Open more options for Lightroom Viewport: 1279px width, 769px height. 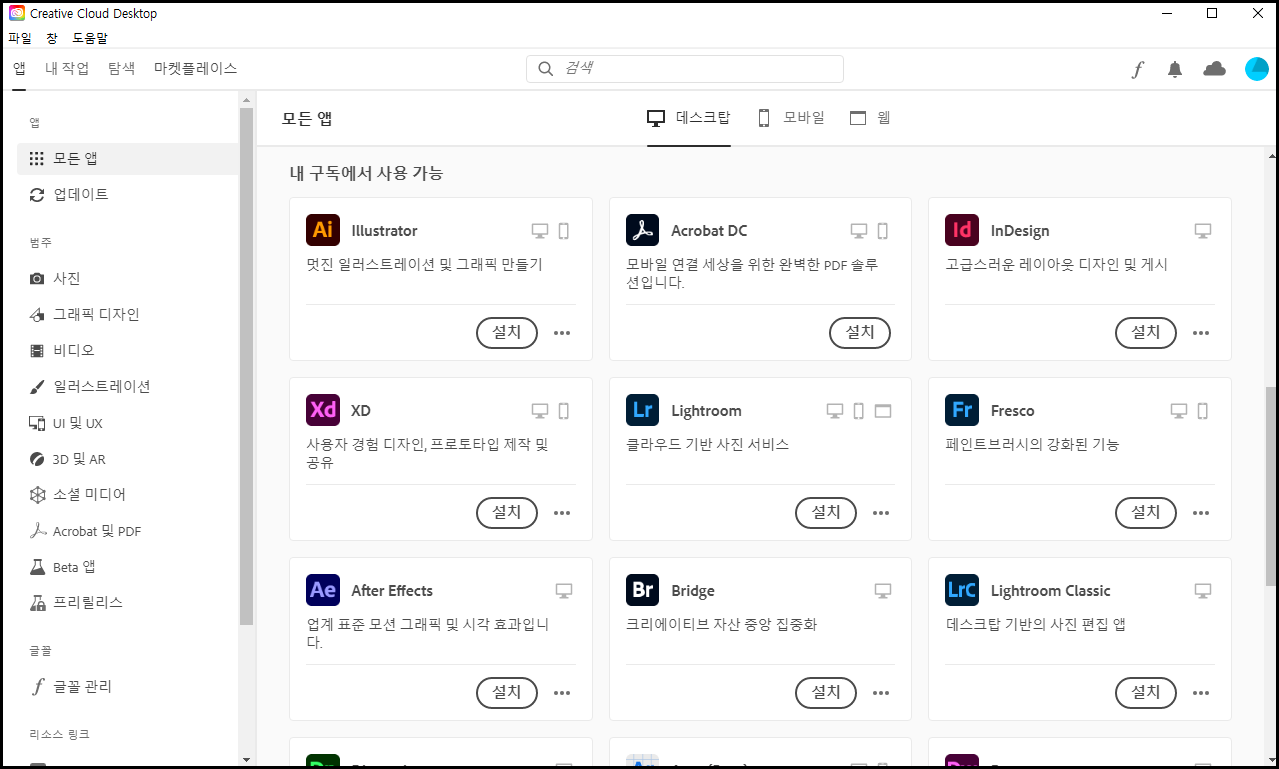[x=881, y=513]
